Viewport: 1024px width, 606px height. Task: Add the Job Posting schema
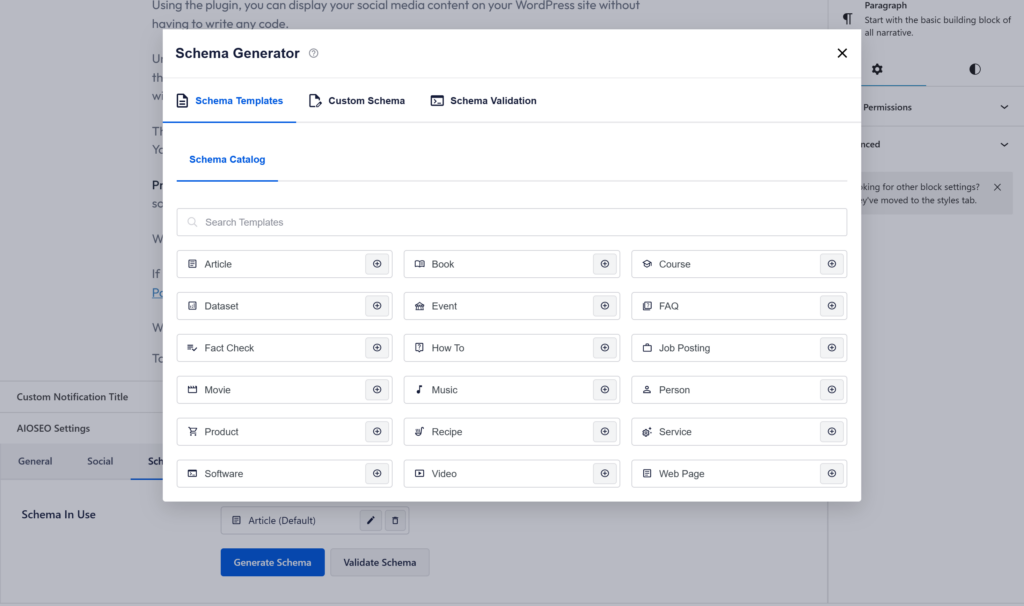click(831, 348)
